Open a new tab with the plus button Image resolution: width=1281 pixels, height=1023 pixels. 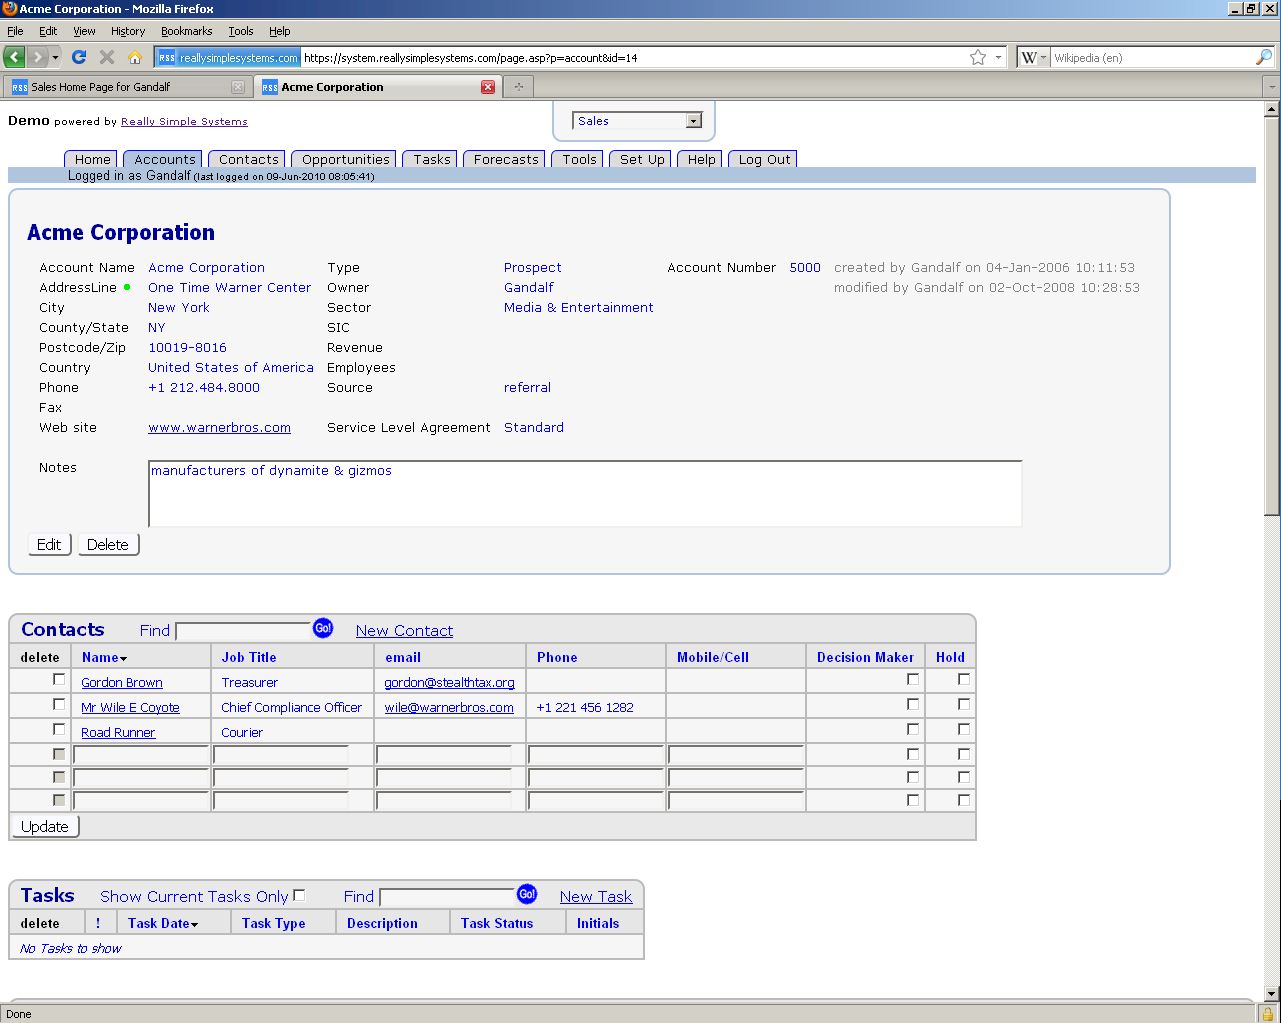click(518, 87)
